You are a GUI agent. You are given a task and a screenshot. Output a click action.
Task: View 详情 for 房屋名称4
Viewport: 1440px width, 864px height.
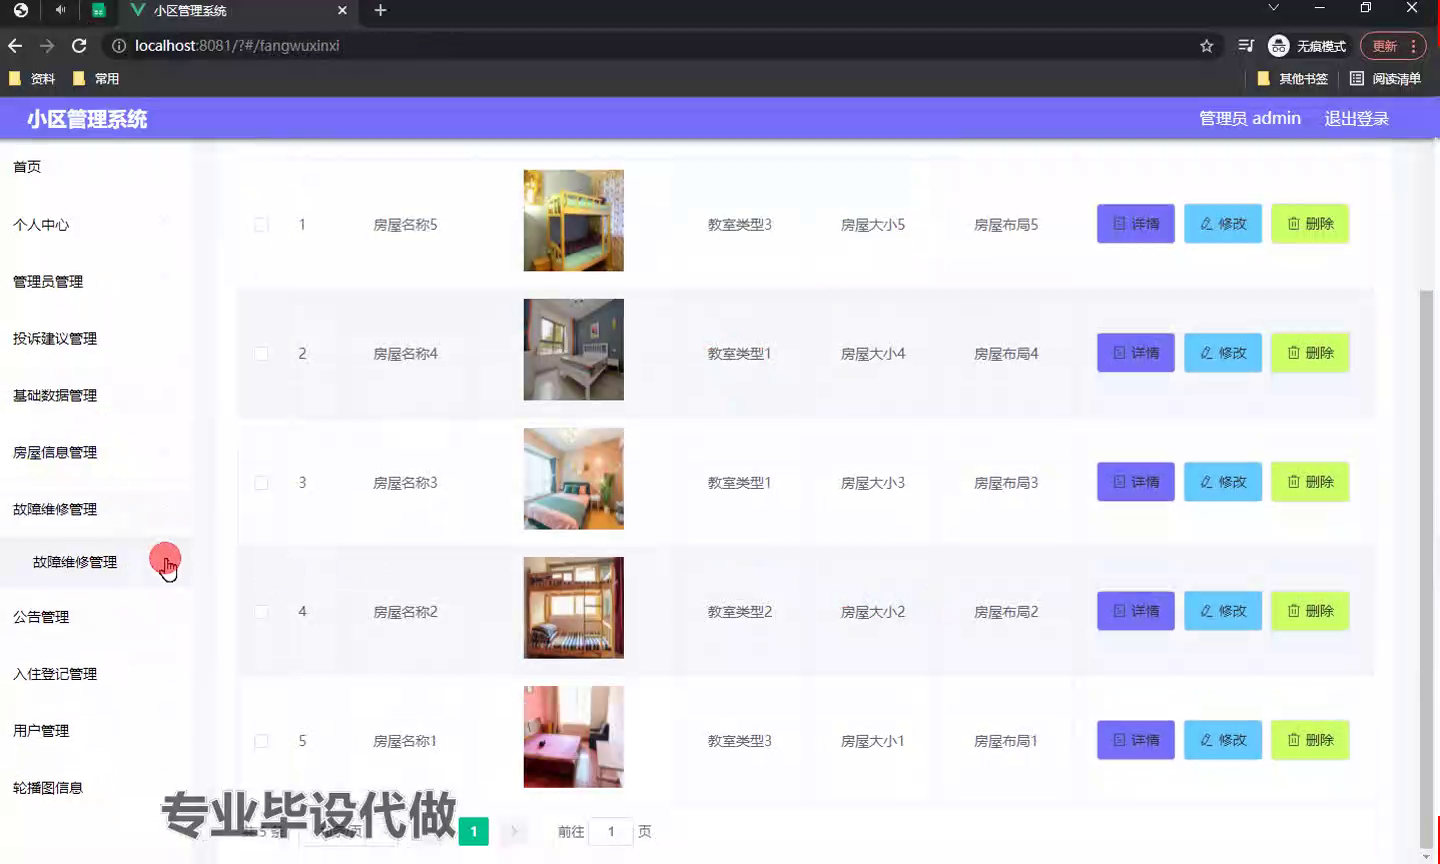click(x=1135, y=353)
